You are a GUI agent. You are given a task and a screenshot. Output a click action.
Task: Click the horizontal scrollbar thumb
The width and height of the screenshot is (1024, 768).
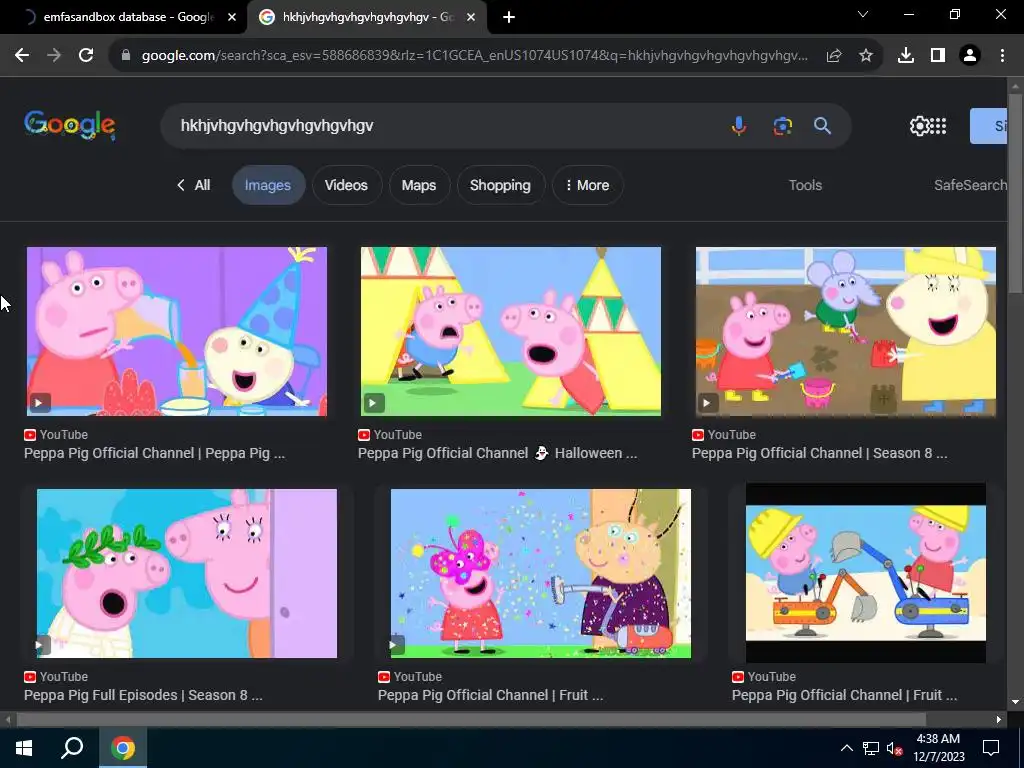(x=470, y=720)
